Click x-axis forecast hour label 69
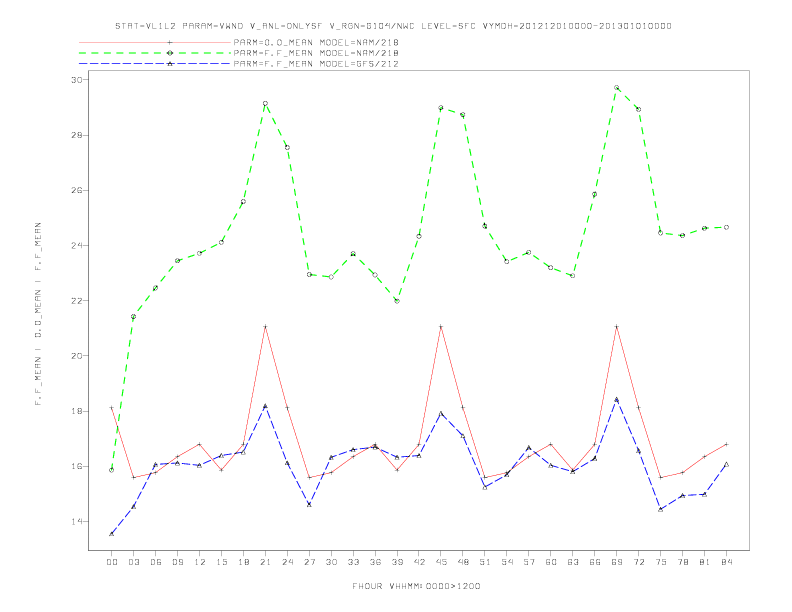The height and width of the screenshot is (612, 792). click(x=617, y=562)
